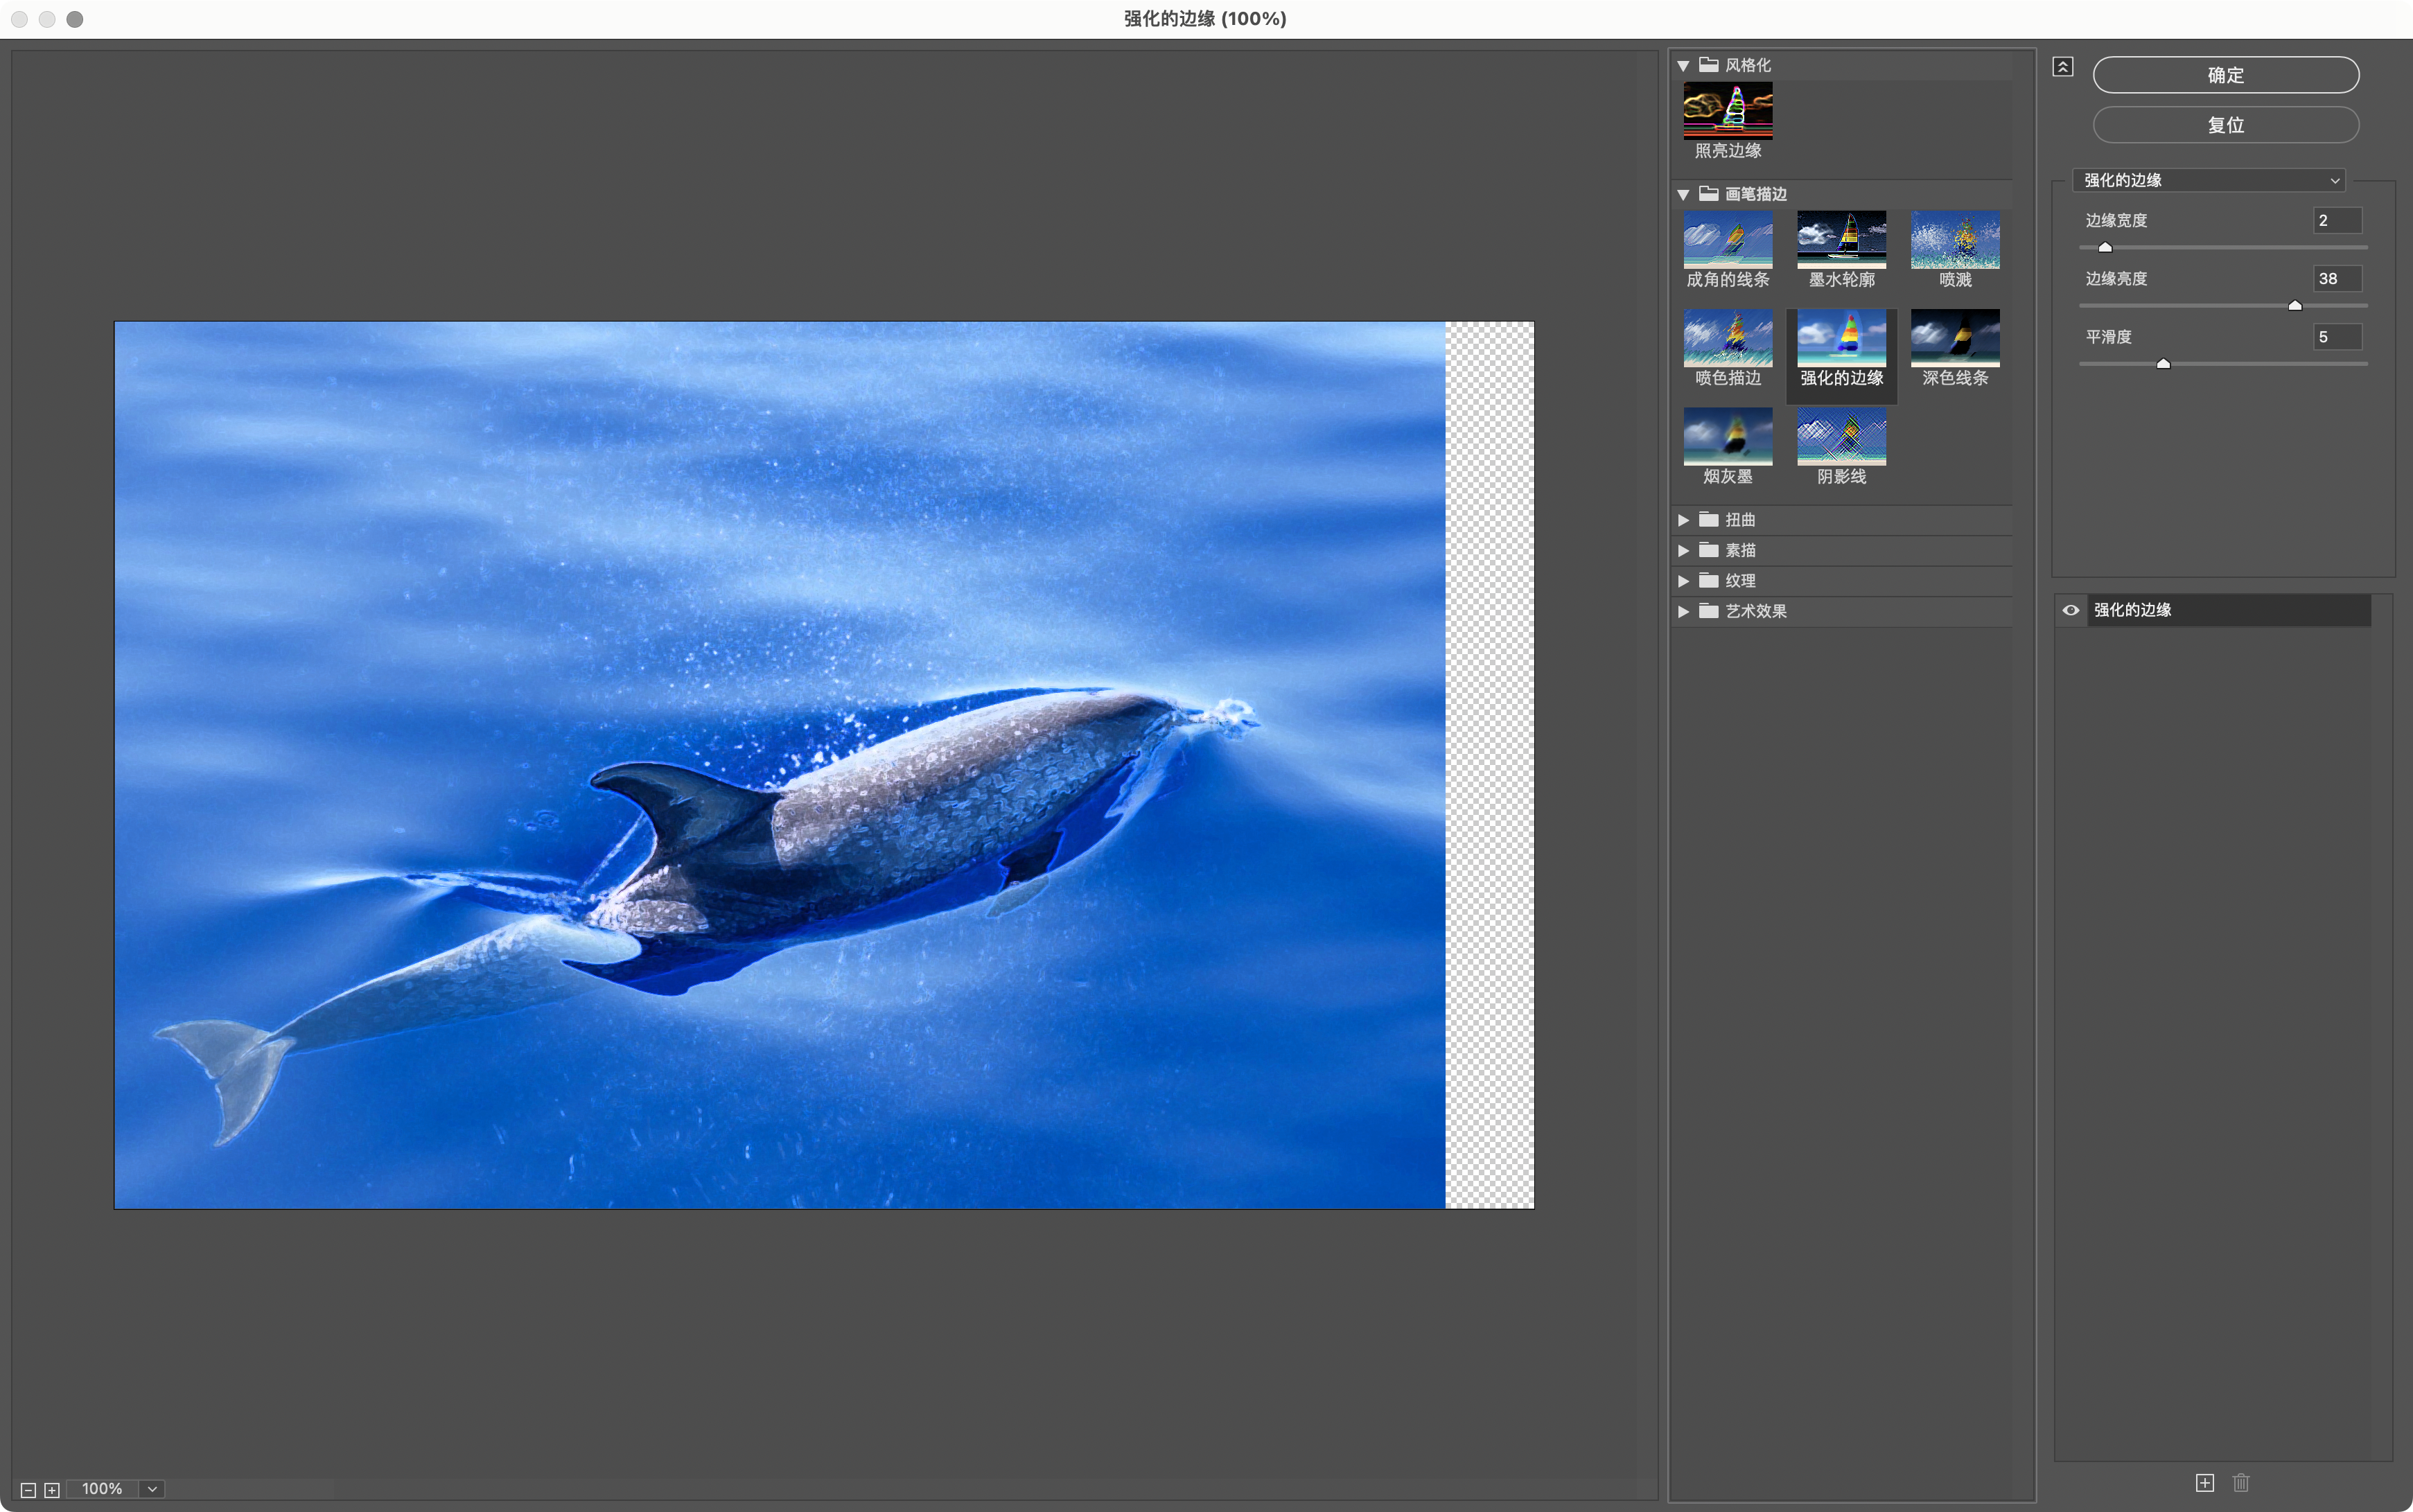Click the 素描 folder icon
The height and width of the screenshot is (1512, 2413).
(x=1709, y=550)
